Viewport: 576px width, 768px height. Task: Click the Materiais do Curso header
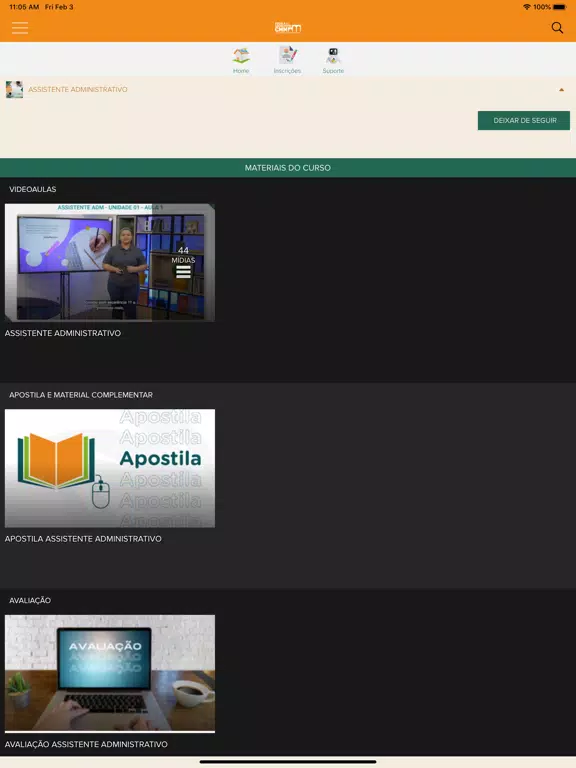[288, 168]
